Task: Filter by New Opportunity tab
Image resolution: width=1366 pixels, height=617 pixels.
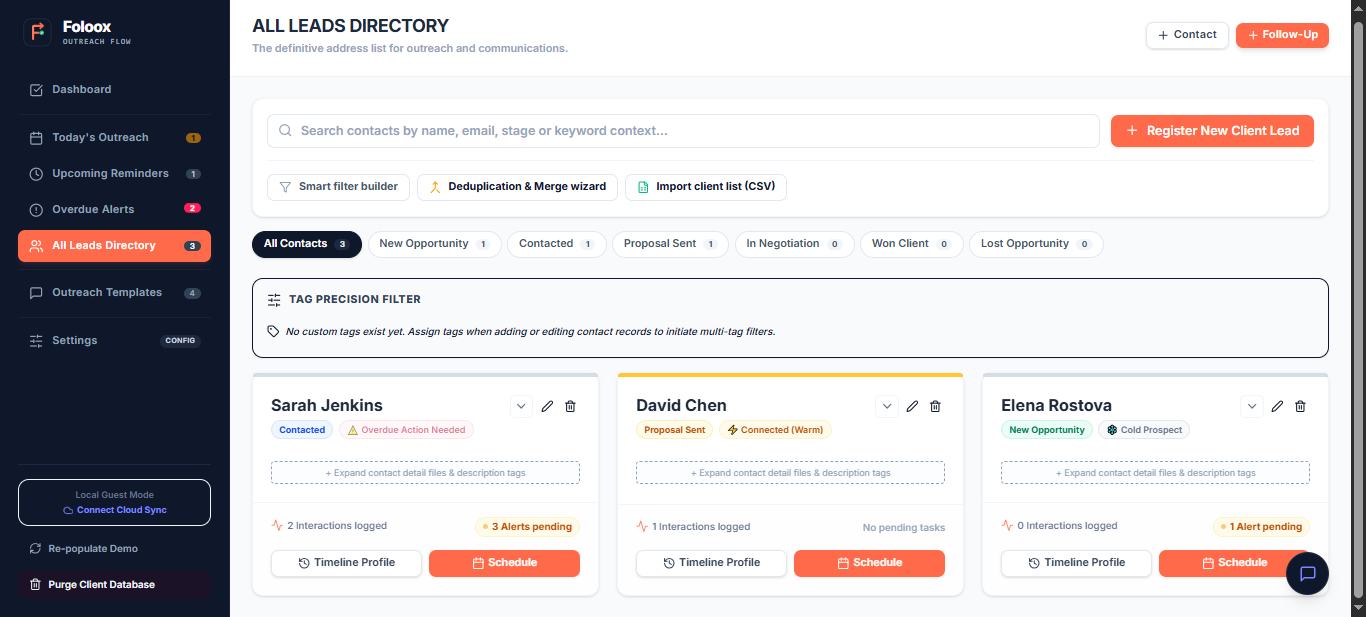Action: click(x=434, y=244)
